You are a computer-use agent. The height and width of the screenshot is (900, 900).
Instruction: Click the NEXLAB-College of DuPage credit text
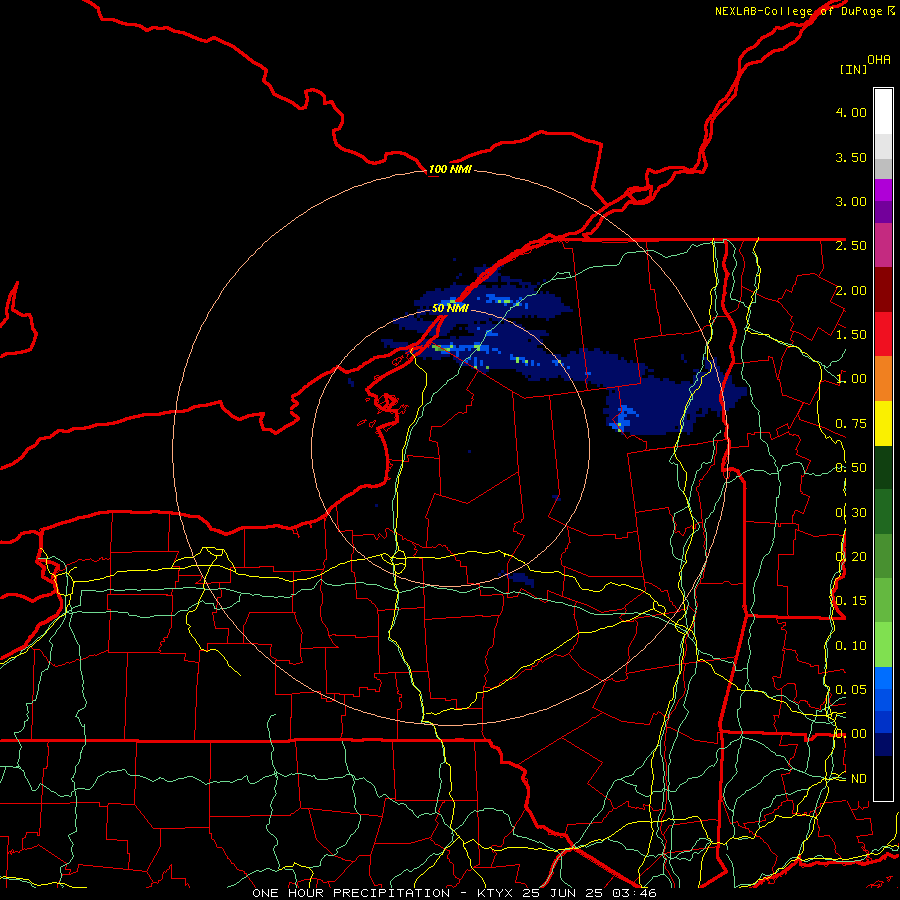[804, 11]
